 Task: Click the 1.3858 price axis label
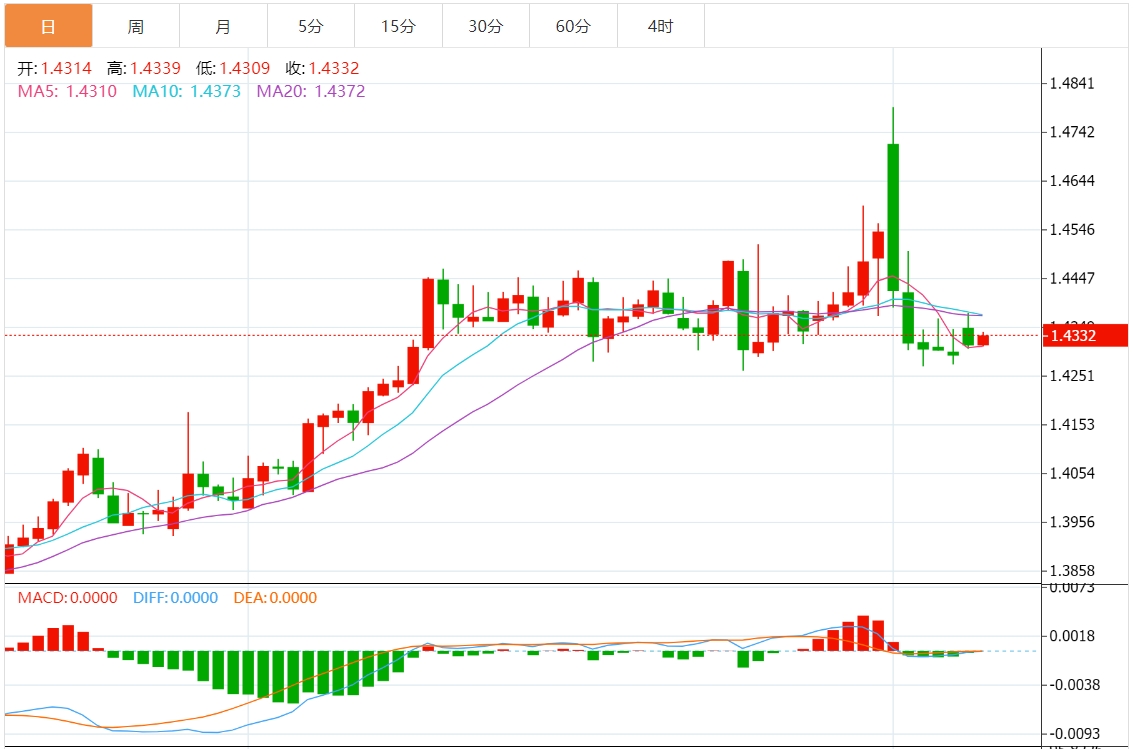point(1073,571)
